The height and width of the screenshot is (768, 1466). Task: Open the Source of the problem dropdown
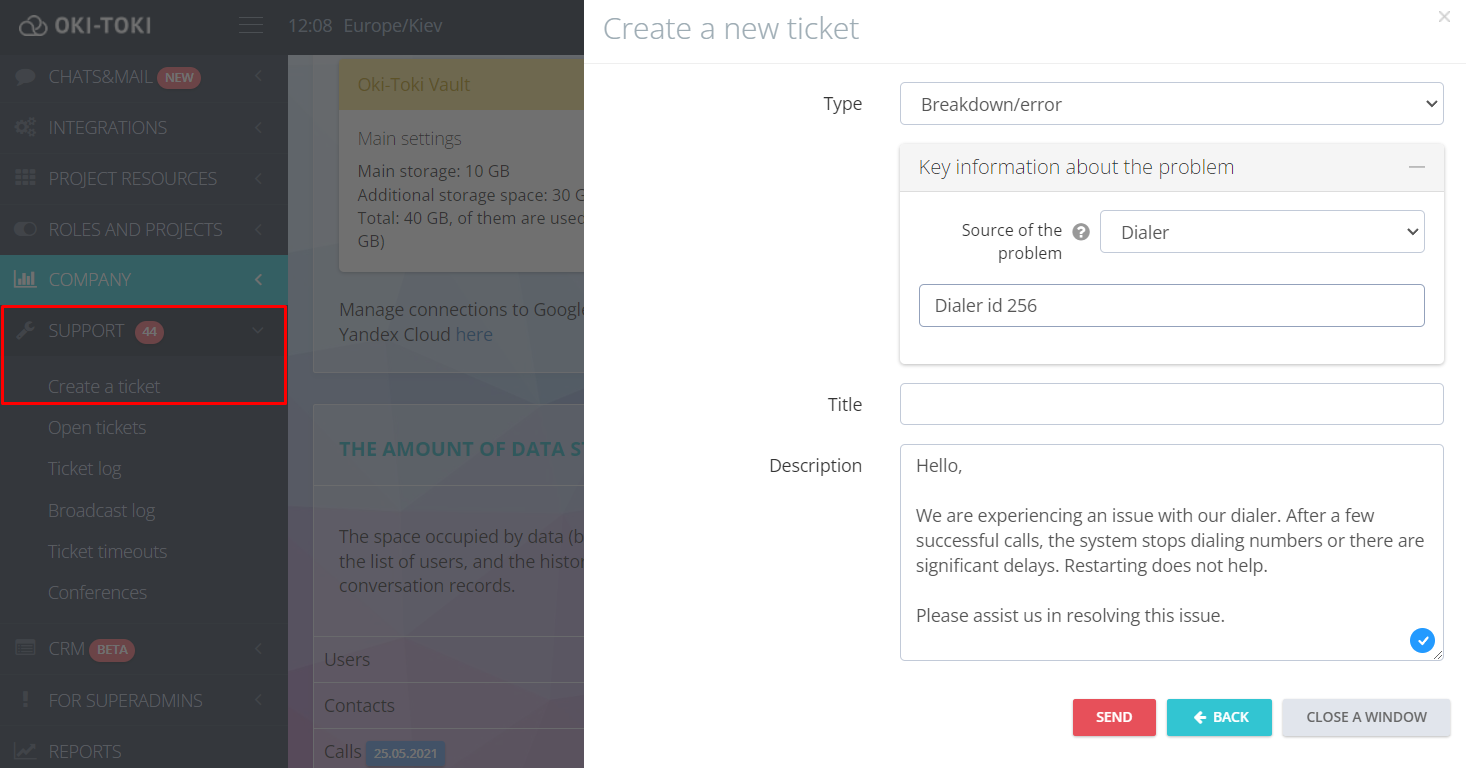(x=1261, y=232)
